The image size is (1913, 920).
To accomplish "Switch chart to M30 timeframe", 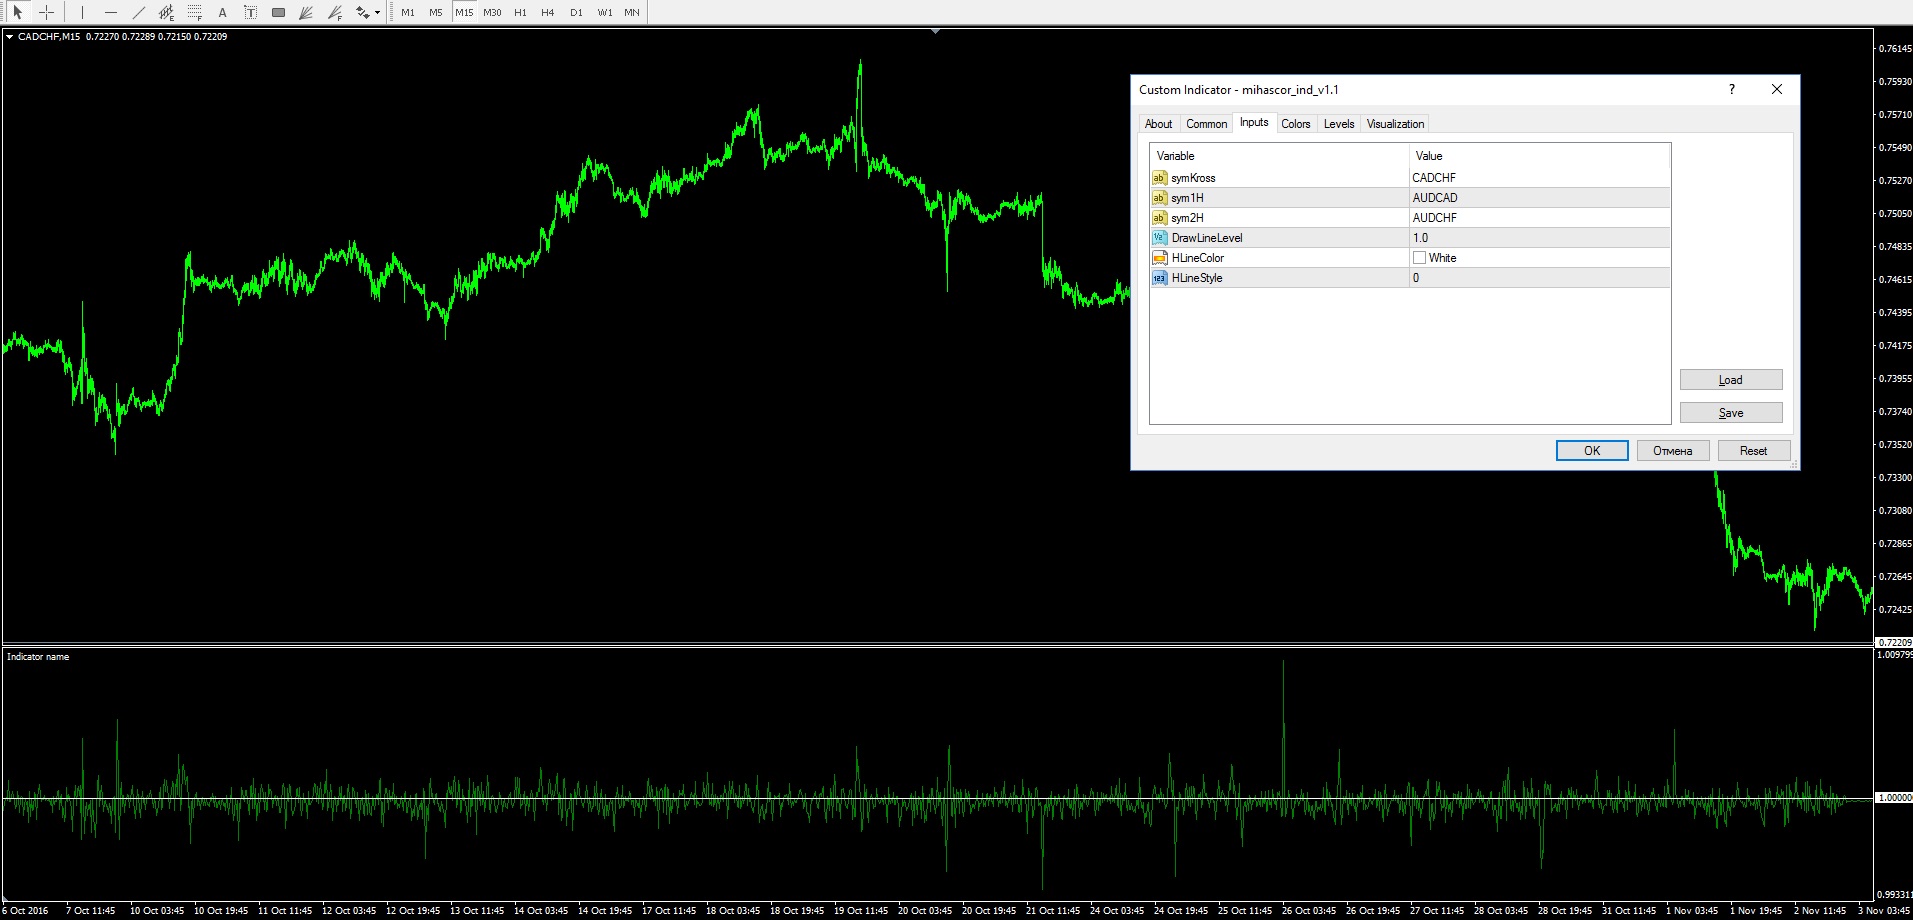I will click(x=492, y=12).
